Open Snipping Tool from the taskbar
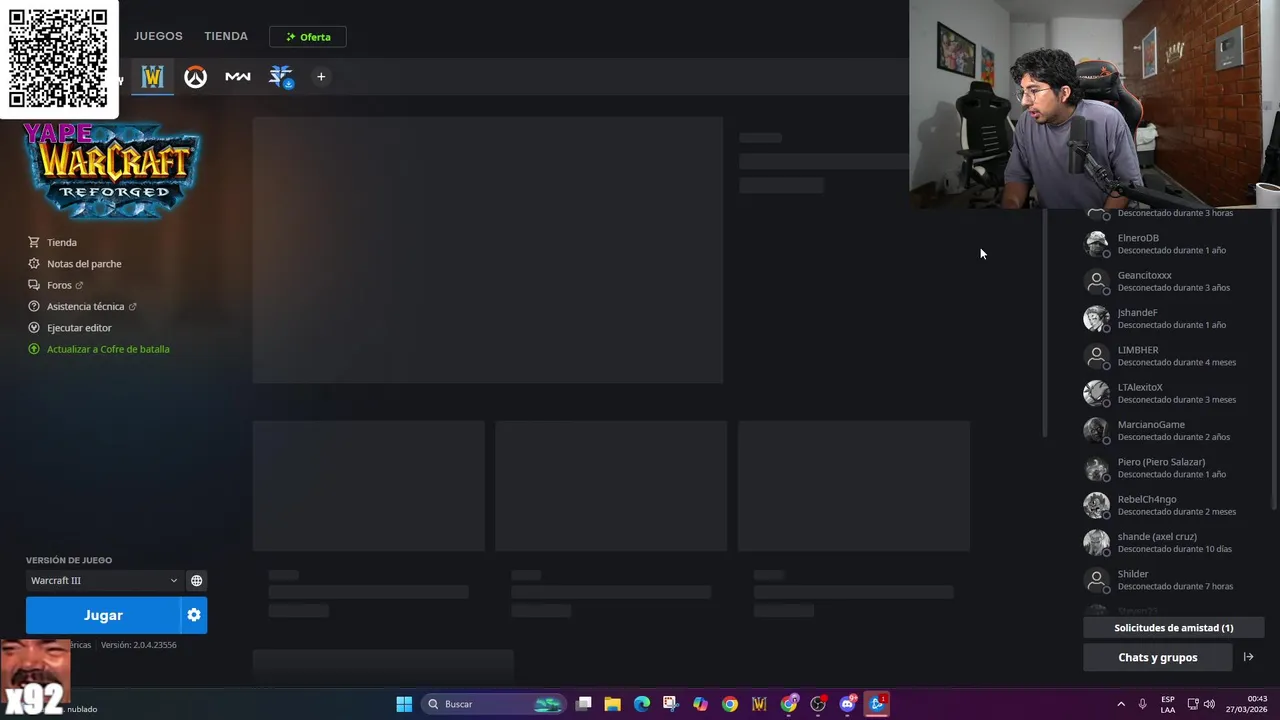Screen dimensions: 1280x720 [x=671, y=704]
